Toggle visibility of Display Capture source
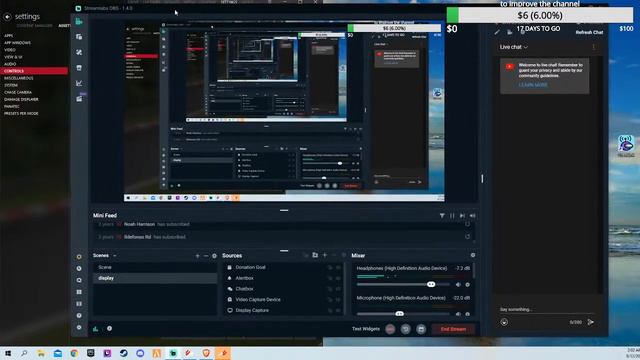This screenshot has width=640, height=360. point(338,311)
